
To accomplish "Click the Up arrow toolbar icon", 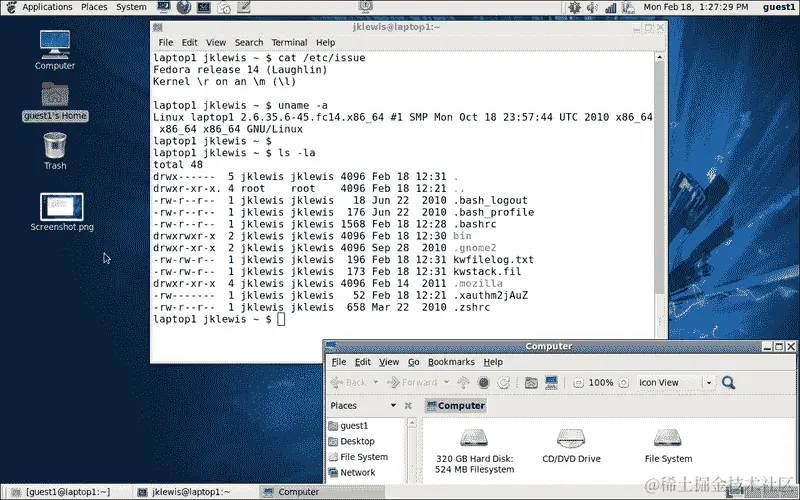I will (463, 382).
